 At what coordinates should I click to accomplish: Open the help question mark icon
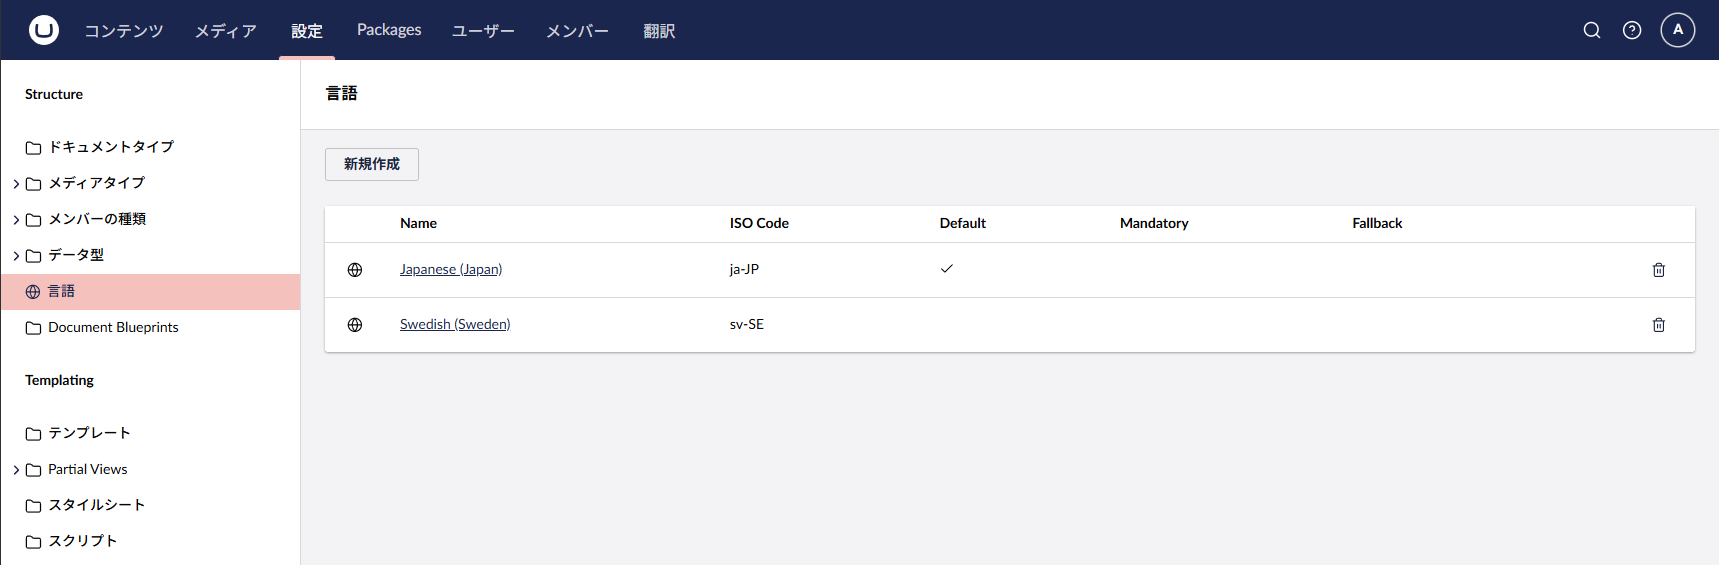click(x=1632, y=30)
